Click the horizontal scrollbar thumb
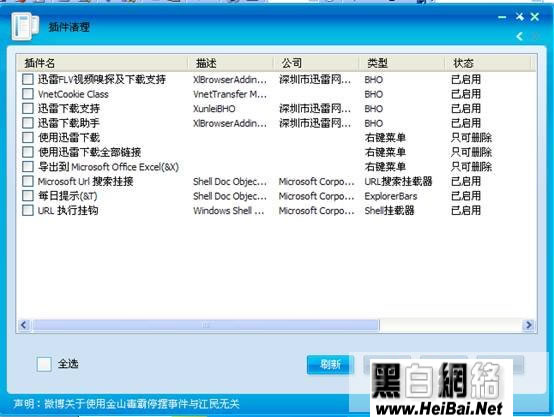 click(206, 325)
